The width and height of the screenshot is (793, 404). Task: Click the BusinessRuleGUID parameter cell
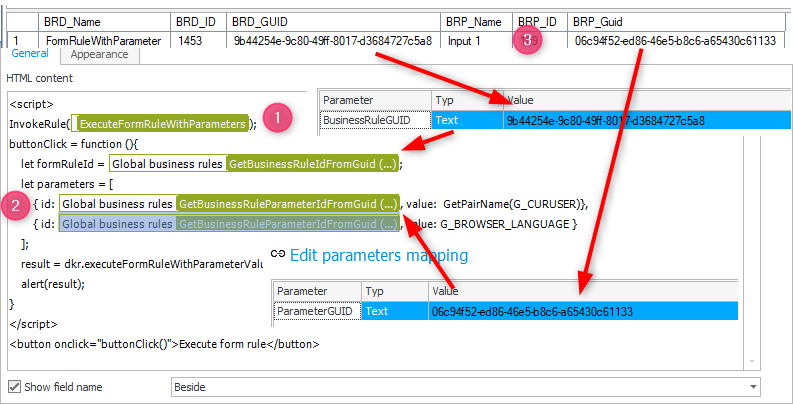click(375, 120)
